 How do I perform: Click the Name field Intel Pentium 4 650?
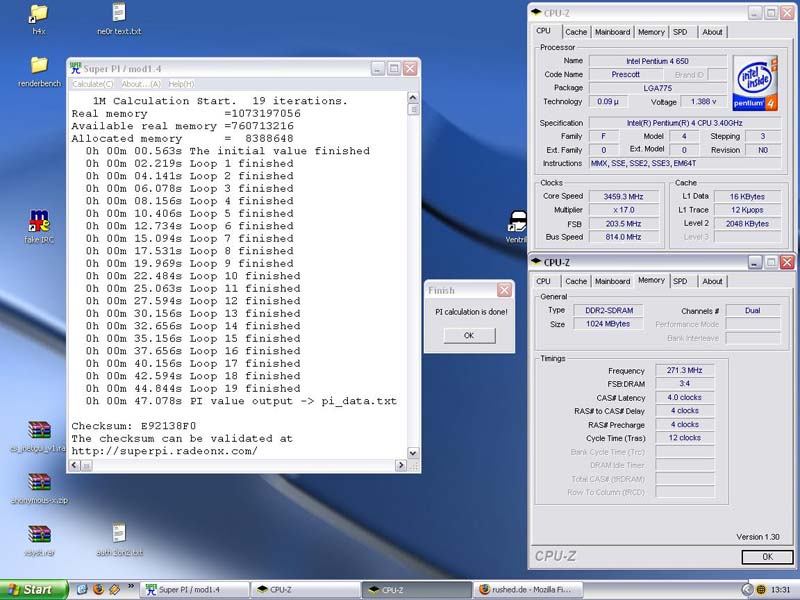(x=657, y=61)
